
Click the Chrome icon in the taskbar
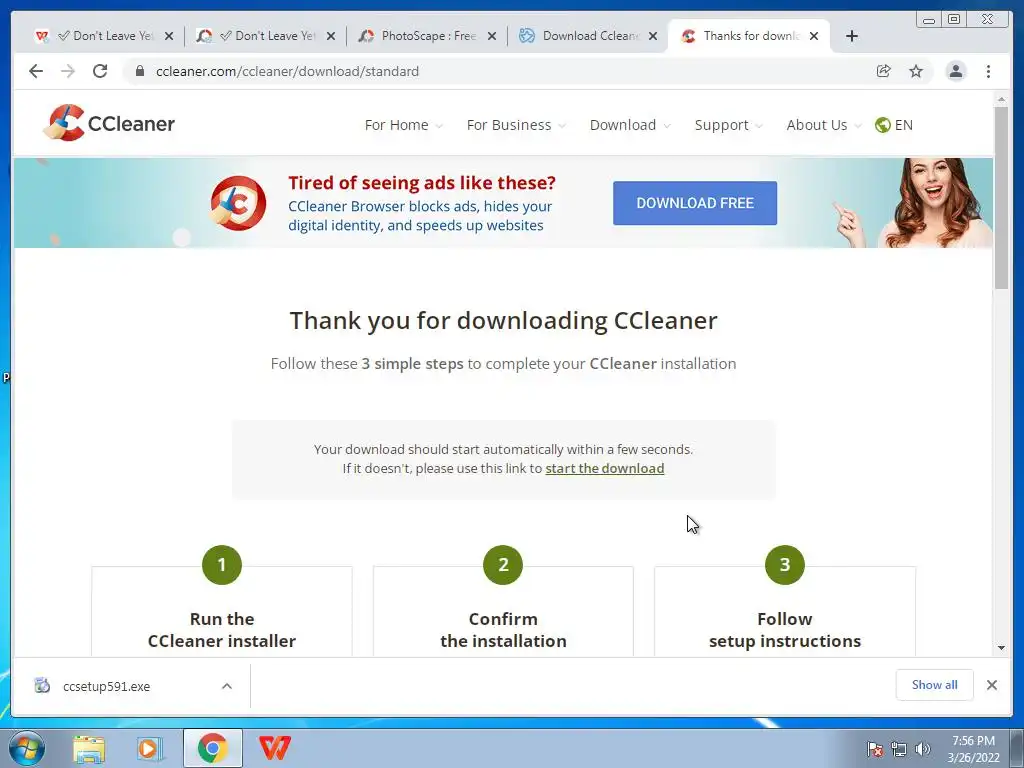click(x=212, y=748)
